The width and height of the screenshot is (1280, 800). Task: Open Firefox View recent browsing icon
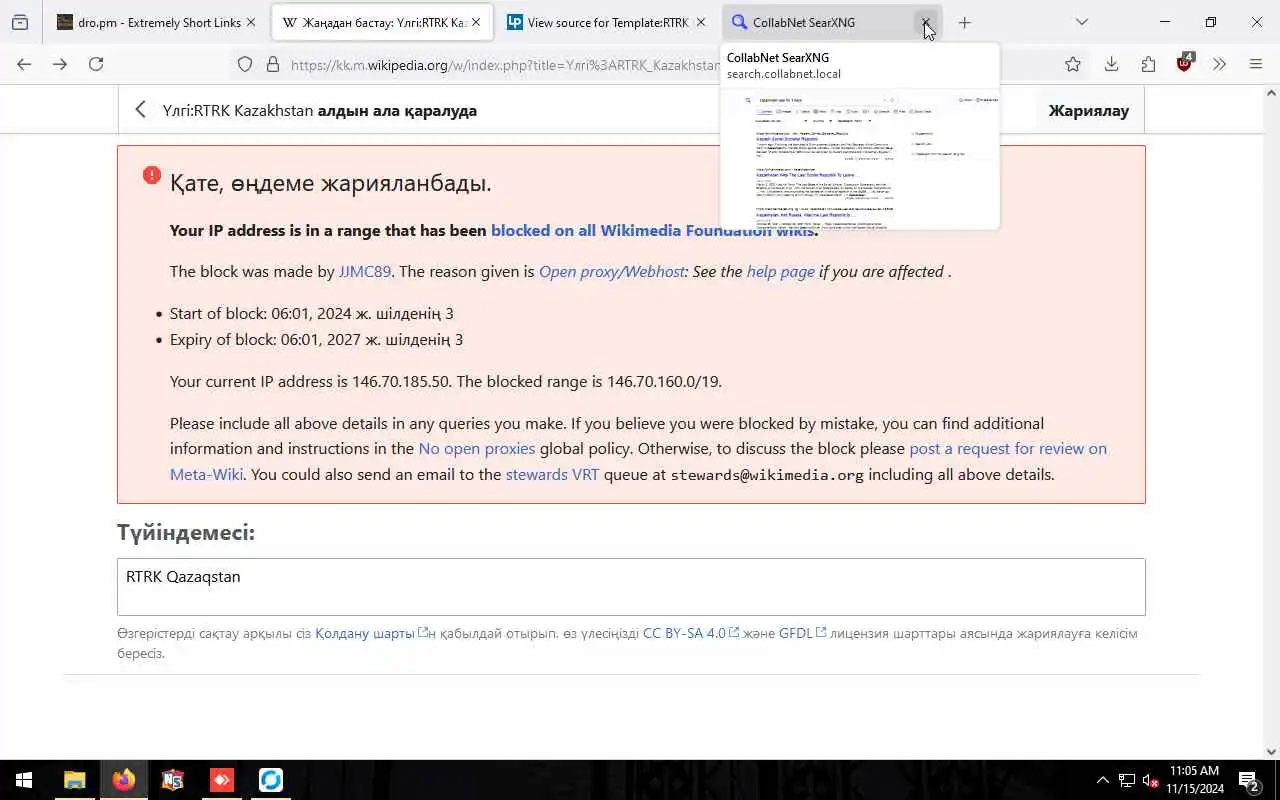(20, 22)
